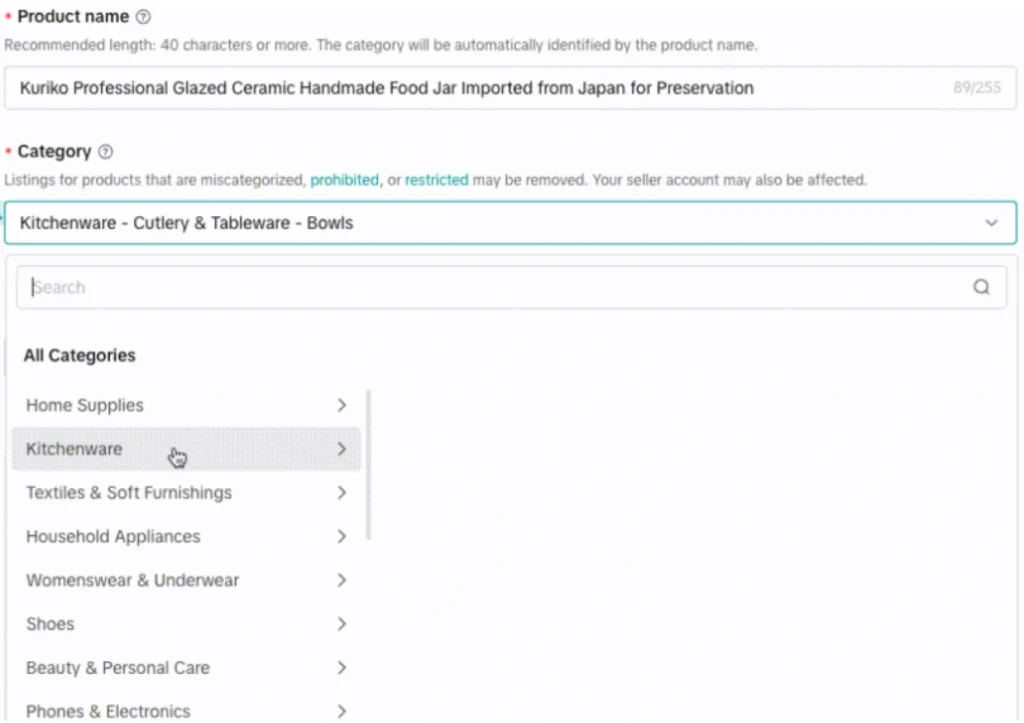Collapse the Category dropdown selector
The height and width of the screenshot is (723, 1024).
tap(991, 223)
